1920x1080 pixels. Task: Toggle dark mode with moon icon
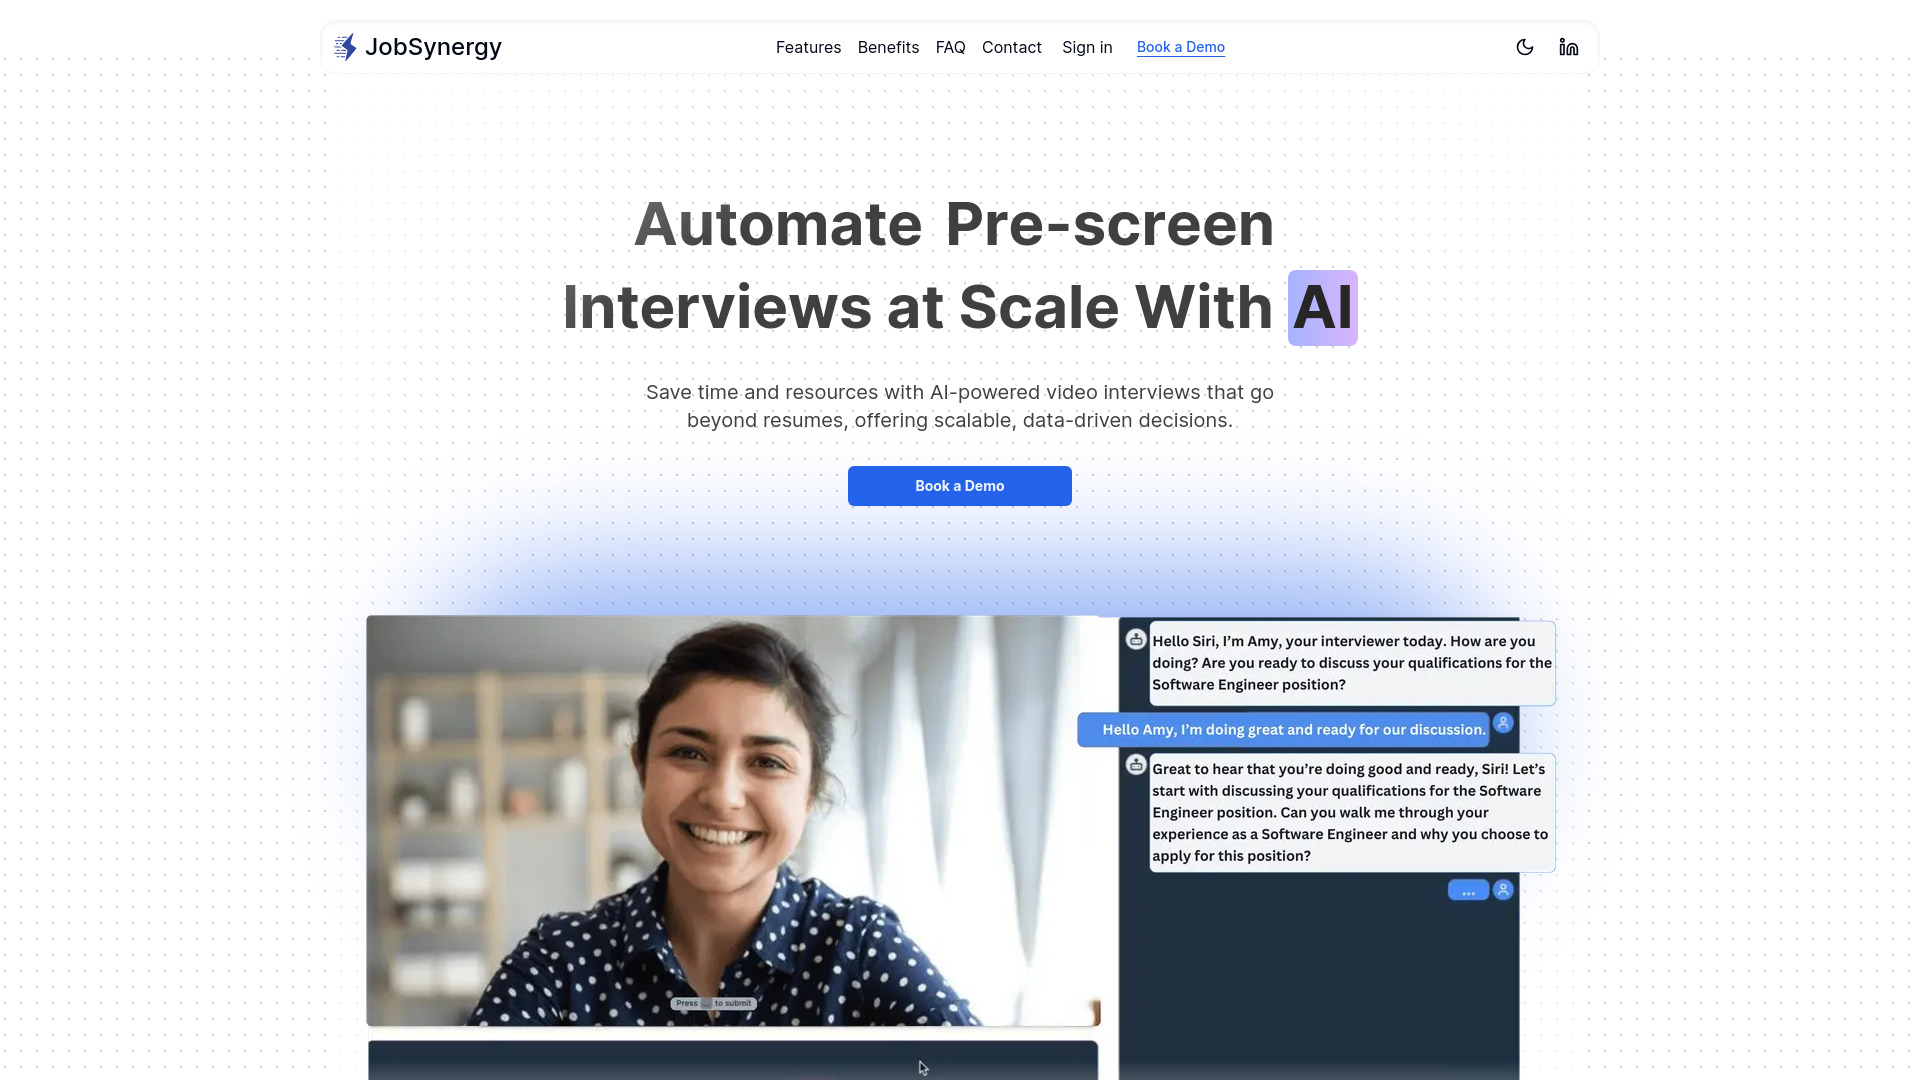(1524, 47)
